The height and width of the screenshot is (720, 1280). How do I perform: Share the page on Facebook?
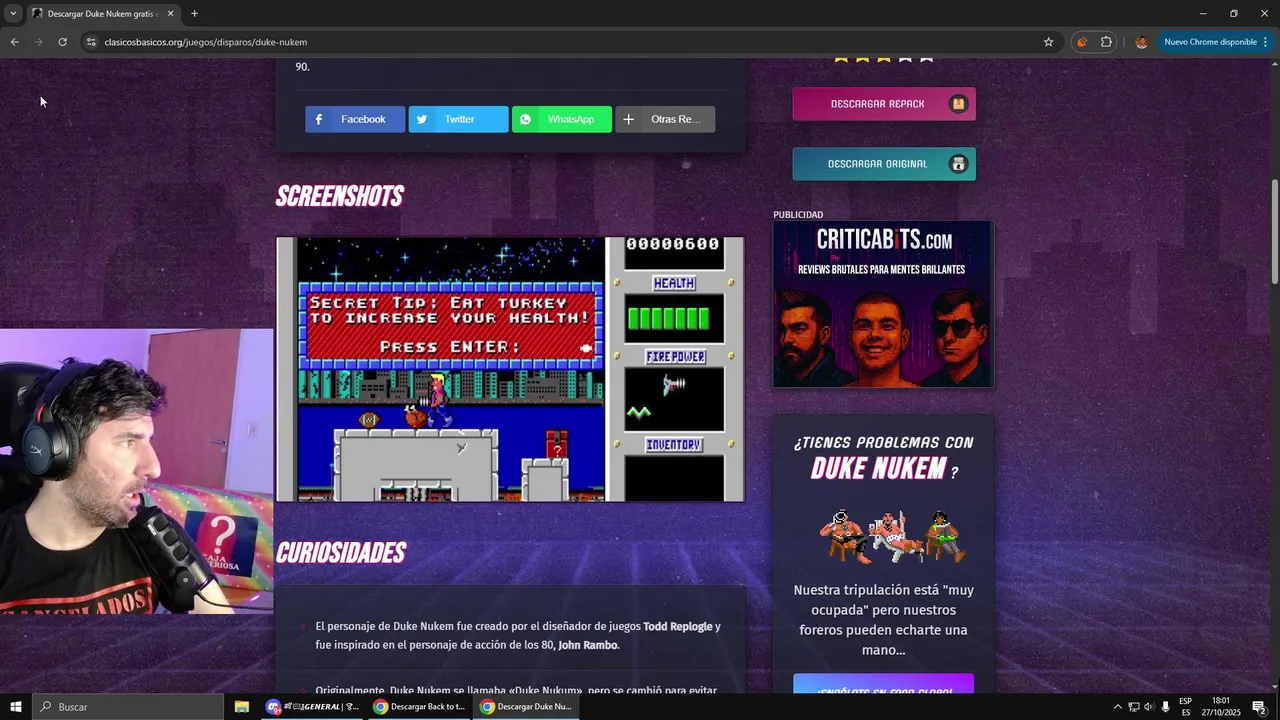click(355, 119)
